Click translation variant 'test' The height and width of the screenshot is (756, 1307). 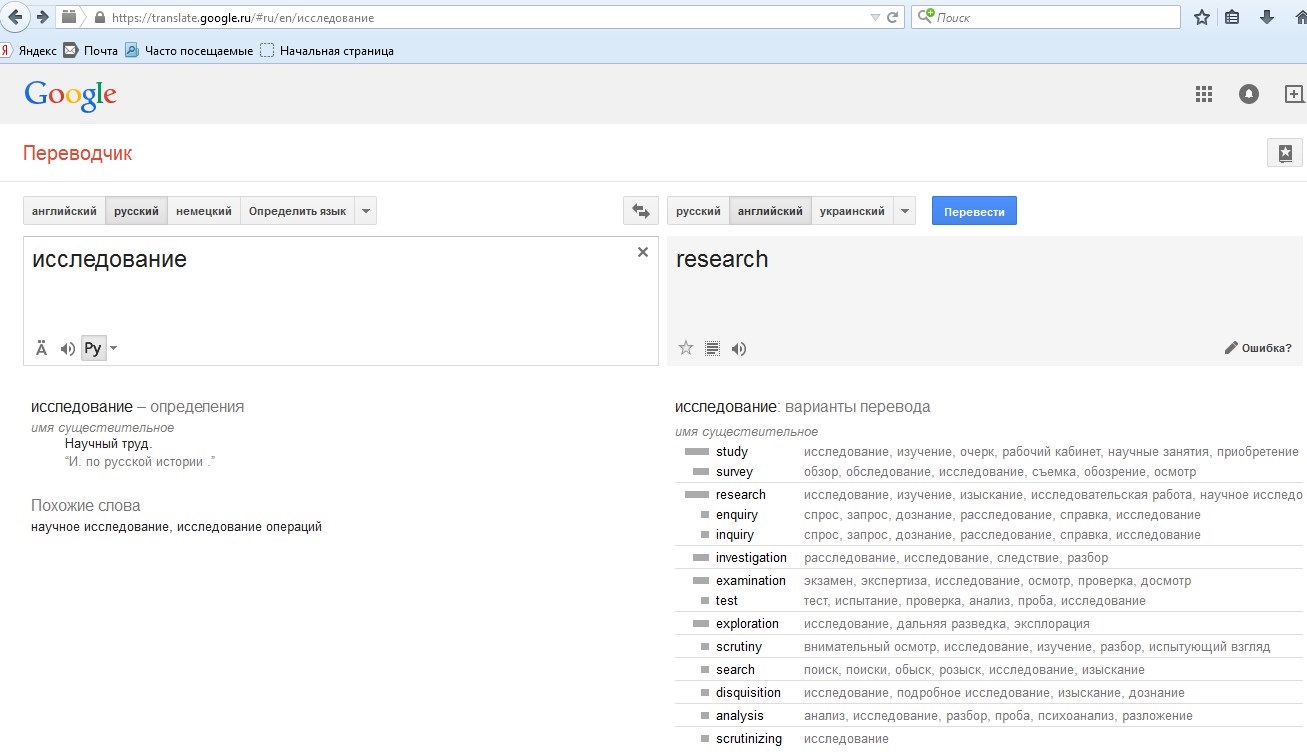727,601
